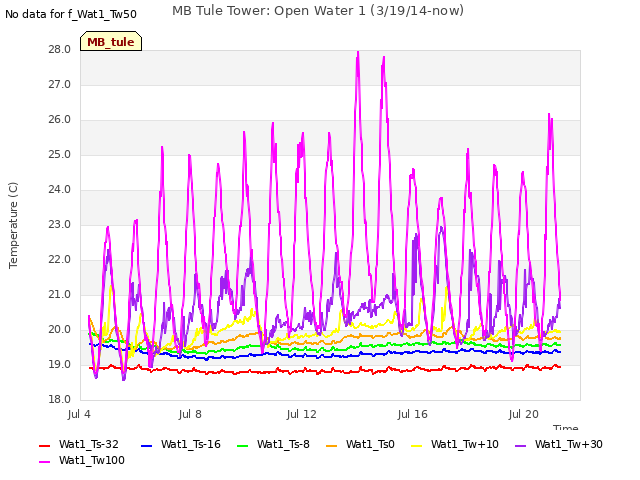Click the orange Wat1_Ts0 legend swatch

tap(331, 446)
